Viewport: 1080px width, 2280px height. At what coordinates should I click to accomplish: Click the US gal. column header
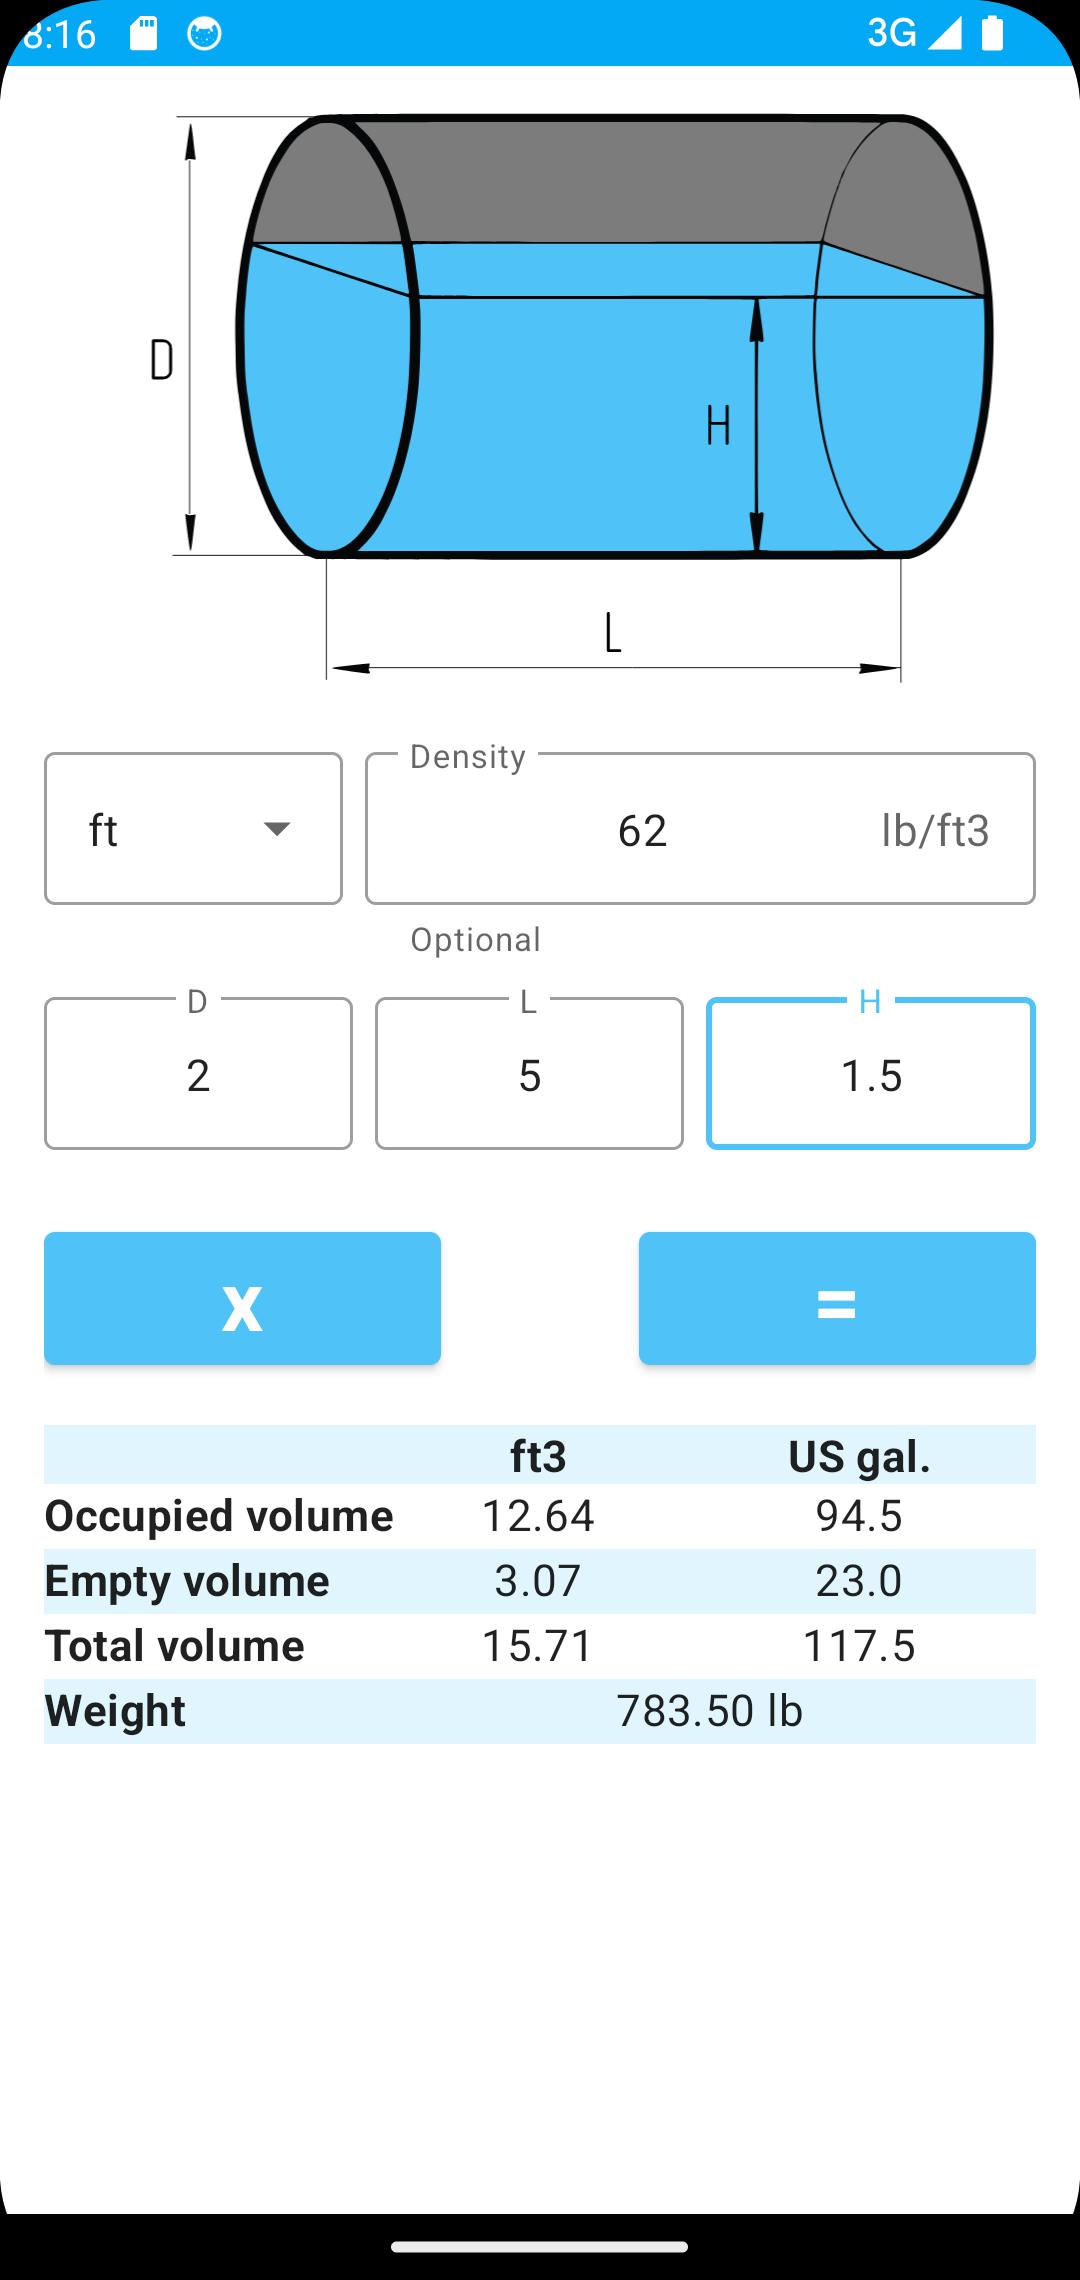(x=860, y=1455)
